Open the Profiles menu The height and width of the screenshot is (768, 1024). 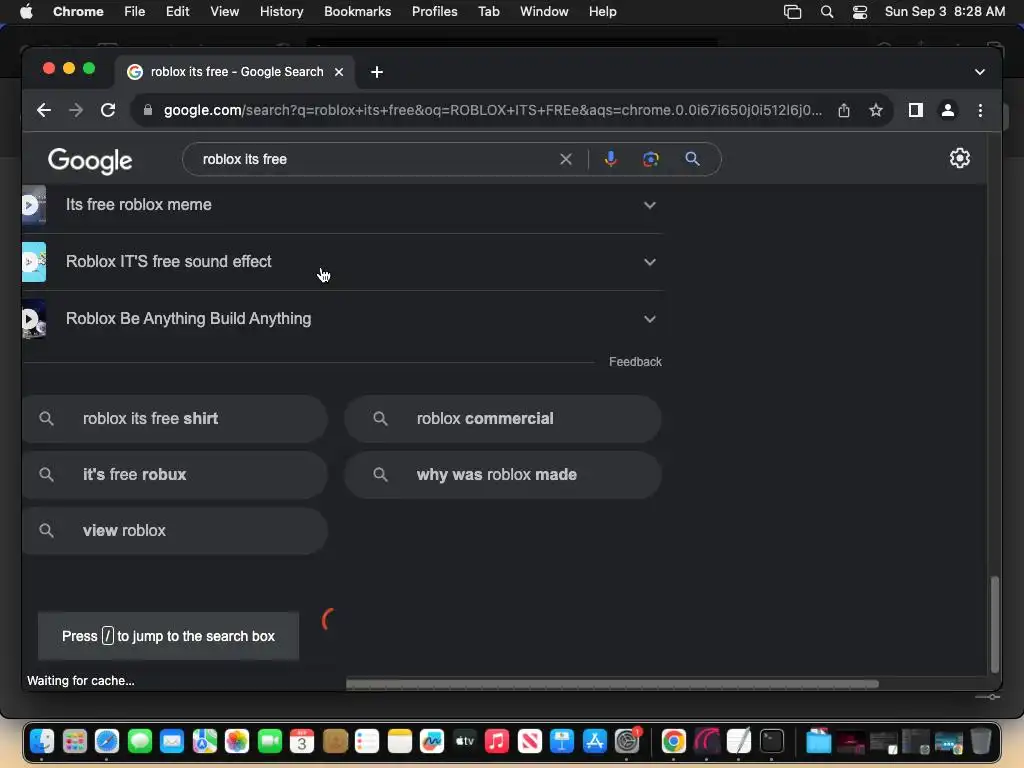click(434, 11)
